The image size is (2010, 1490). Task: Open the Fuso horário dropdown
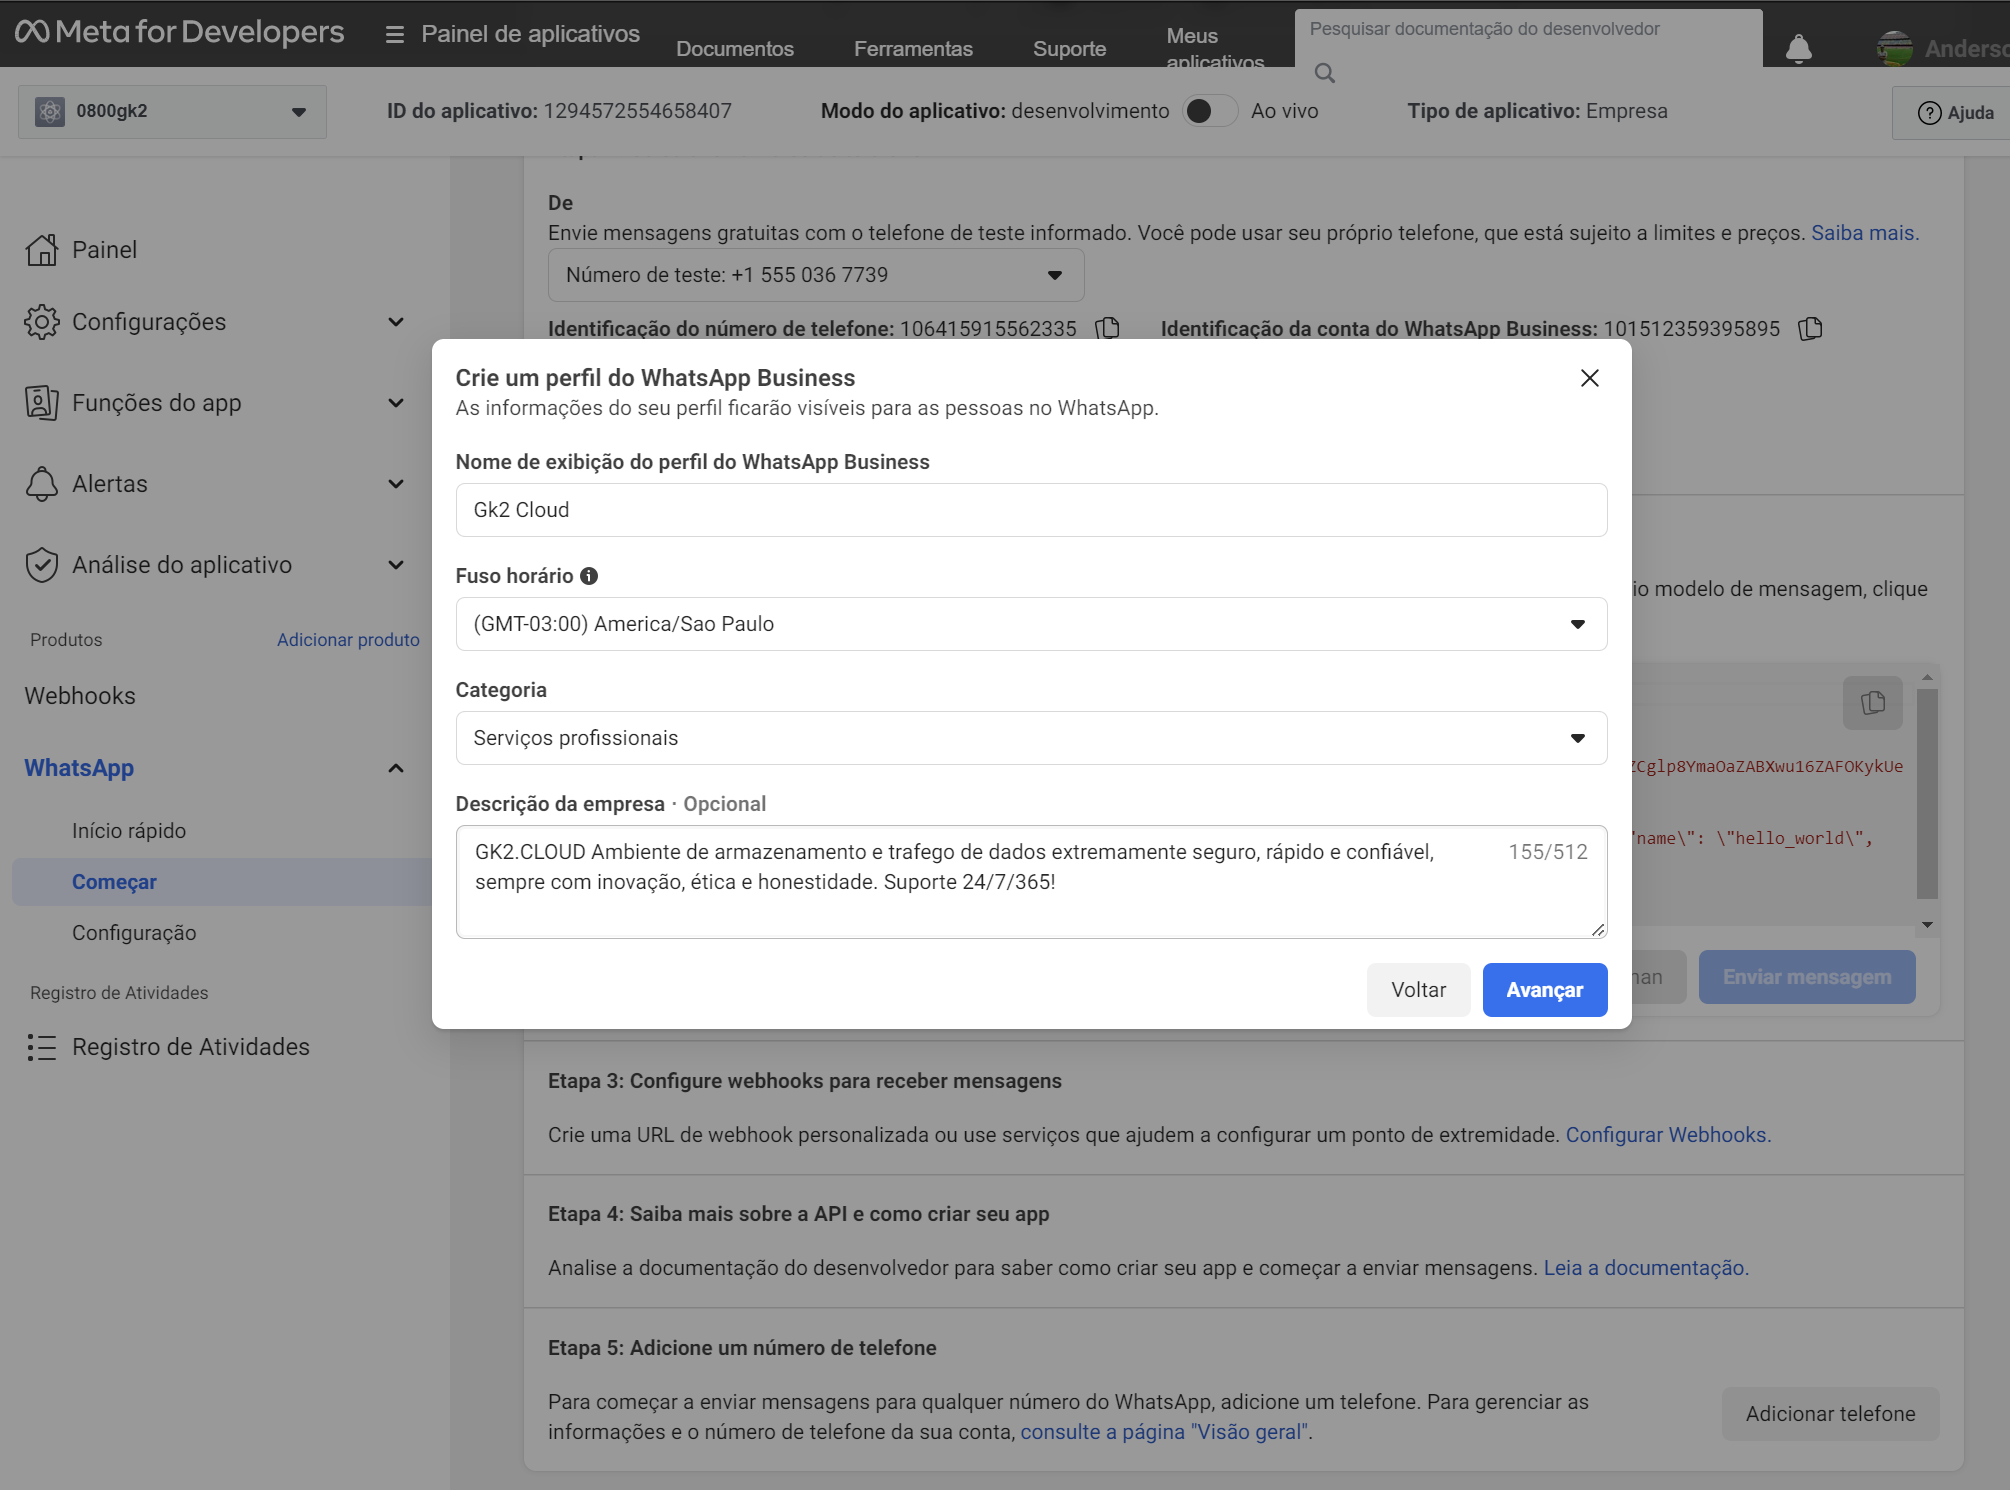point(1031,624)
